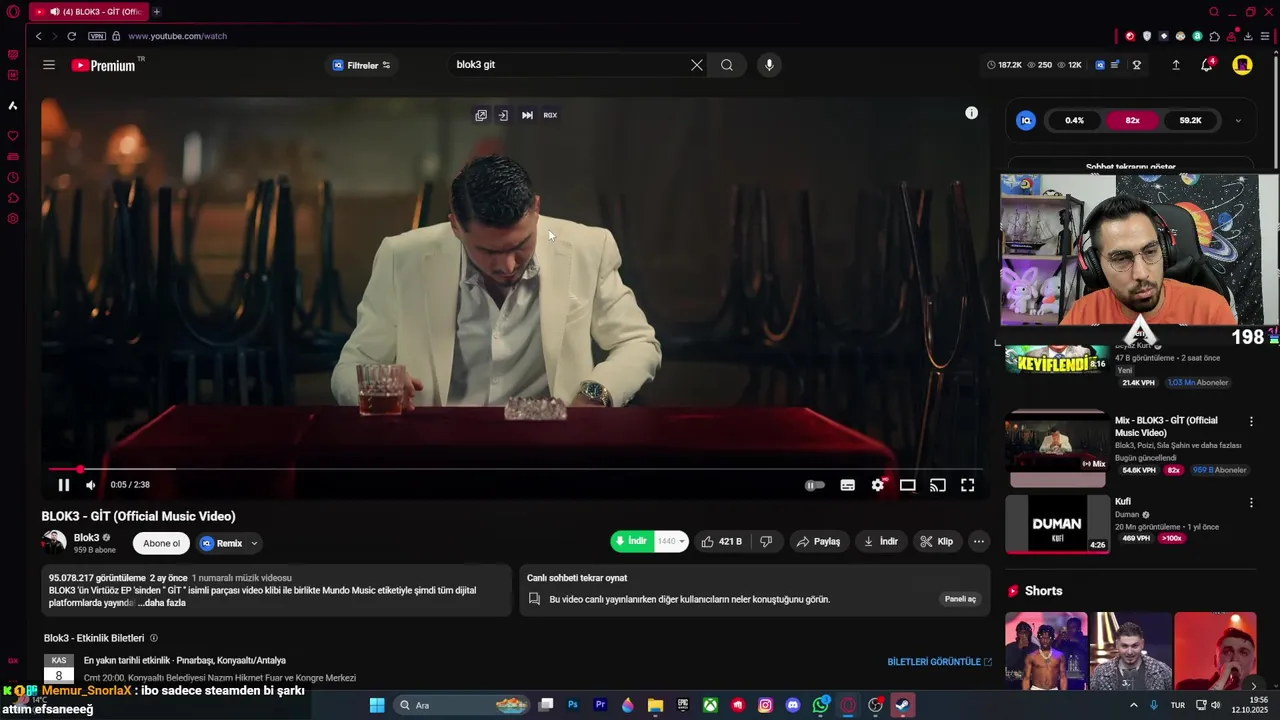Open the Kufi Duman video thumbnail
This screenshot has height=720, width=1280.
[x=1057, y=524]
